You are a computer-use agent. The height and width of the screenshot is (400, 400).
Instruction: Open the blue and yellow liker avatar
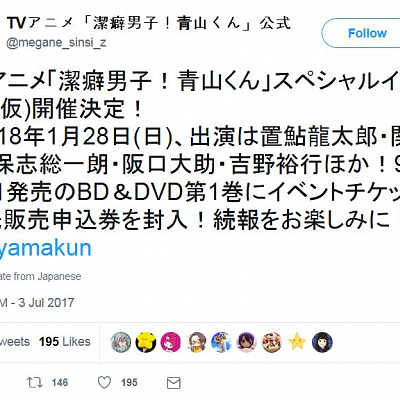pyautogui.click(x=221, y=342)
